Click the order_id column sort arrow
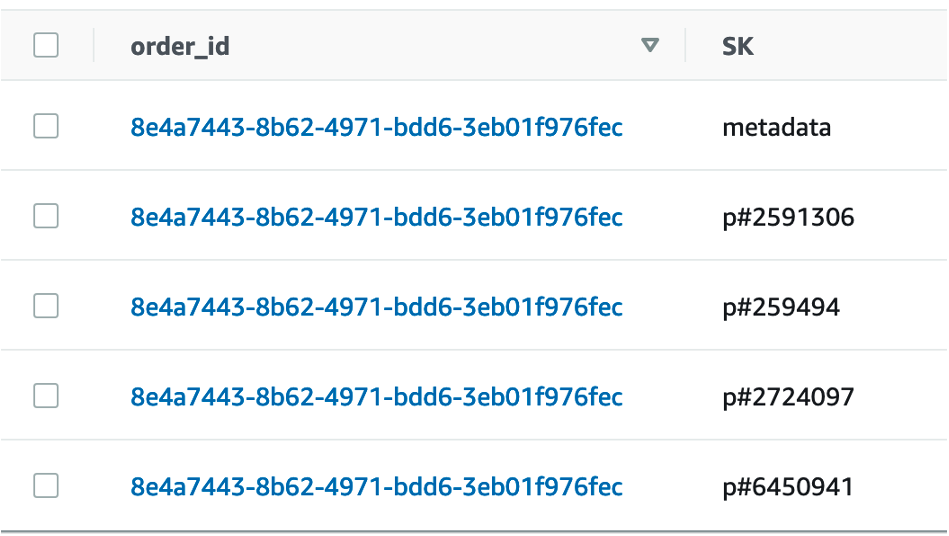The width and height of the screenshot is (949, 536). [651, 45]
